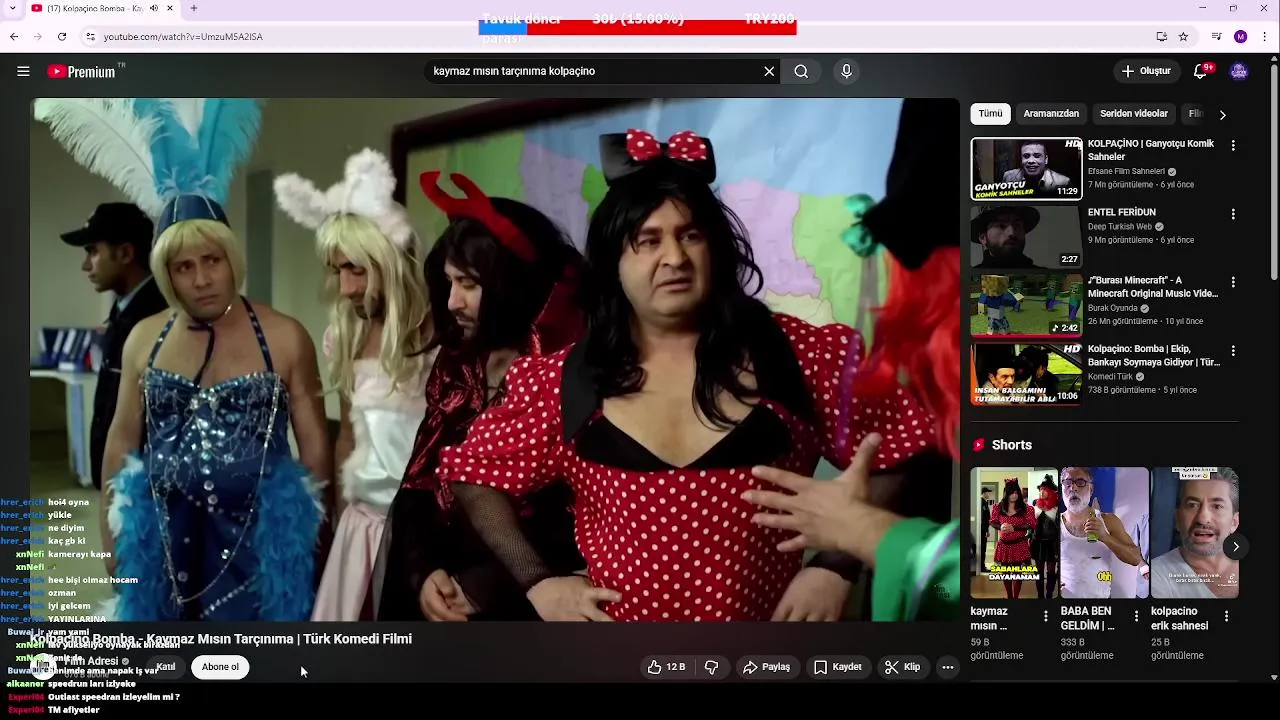Open Chrome three-dot menu

[x=1265, y=36]
